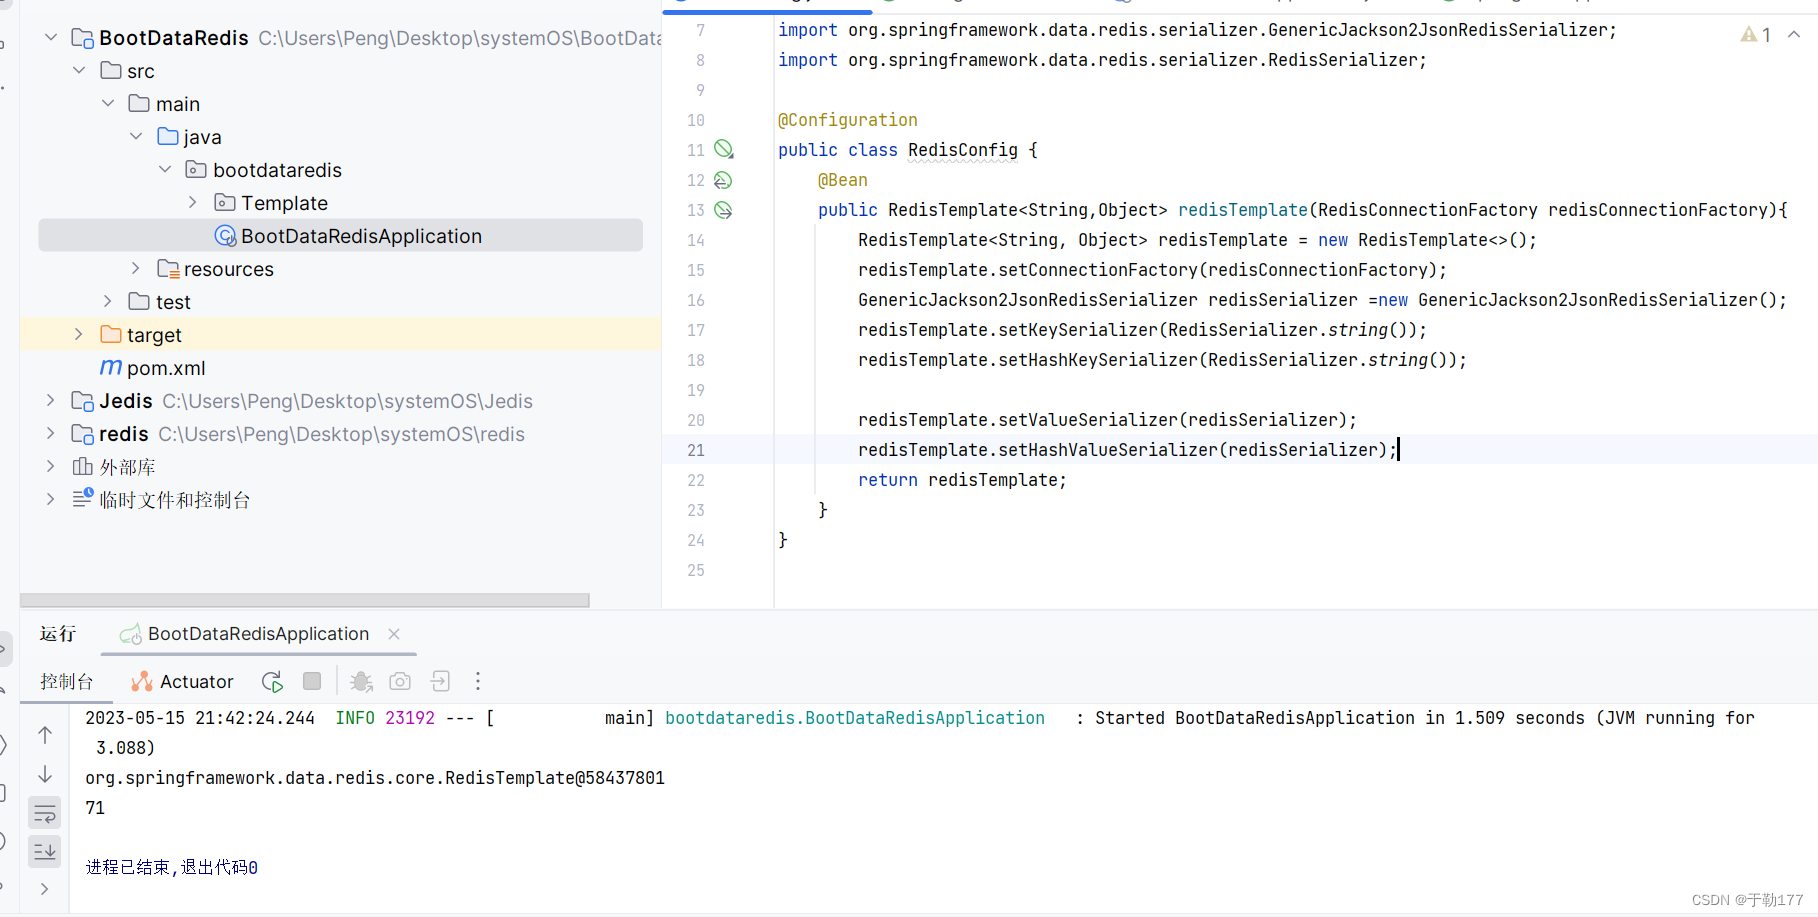
Task: Click the 外部库 libraries icon
Action: (x=83, y=467)
